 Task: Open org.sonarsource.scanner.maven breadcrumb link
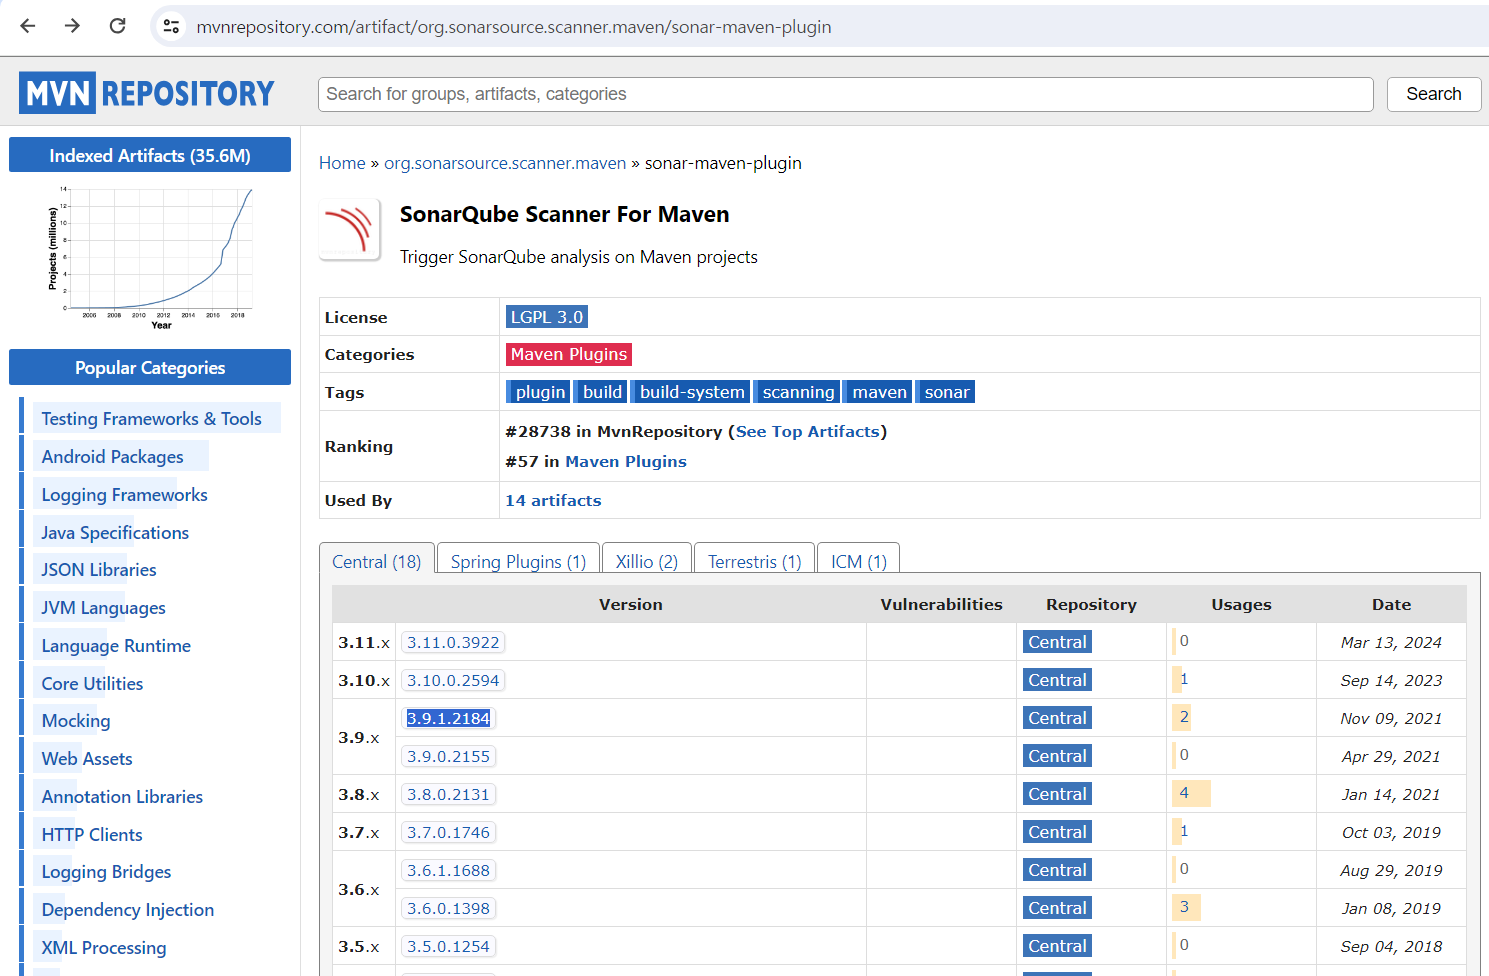point(505,163)
